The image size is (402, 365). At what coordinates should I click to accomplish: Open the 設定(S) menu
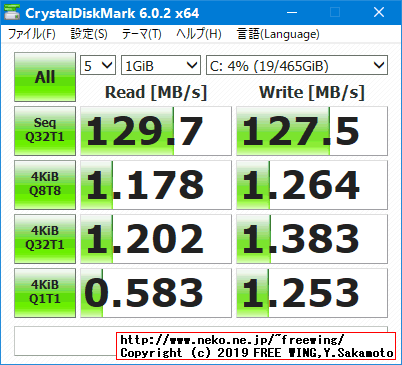click(89, 34)
